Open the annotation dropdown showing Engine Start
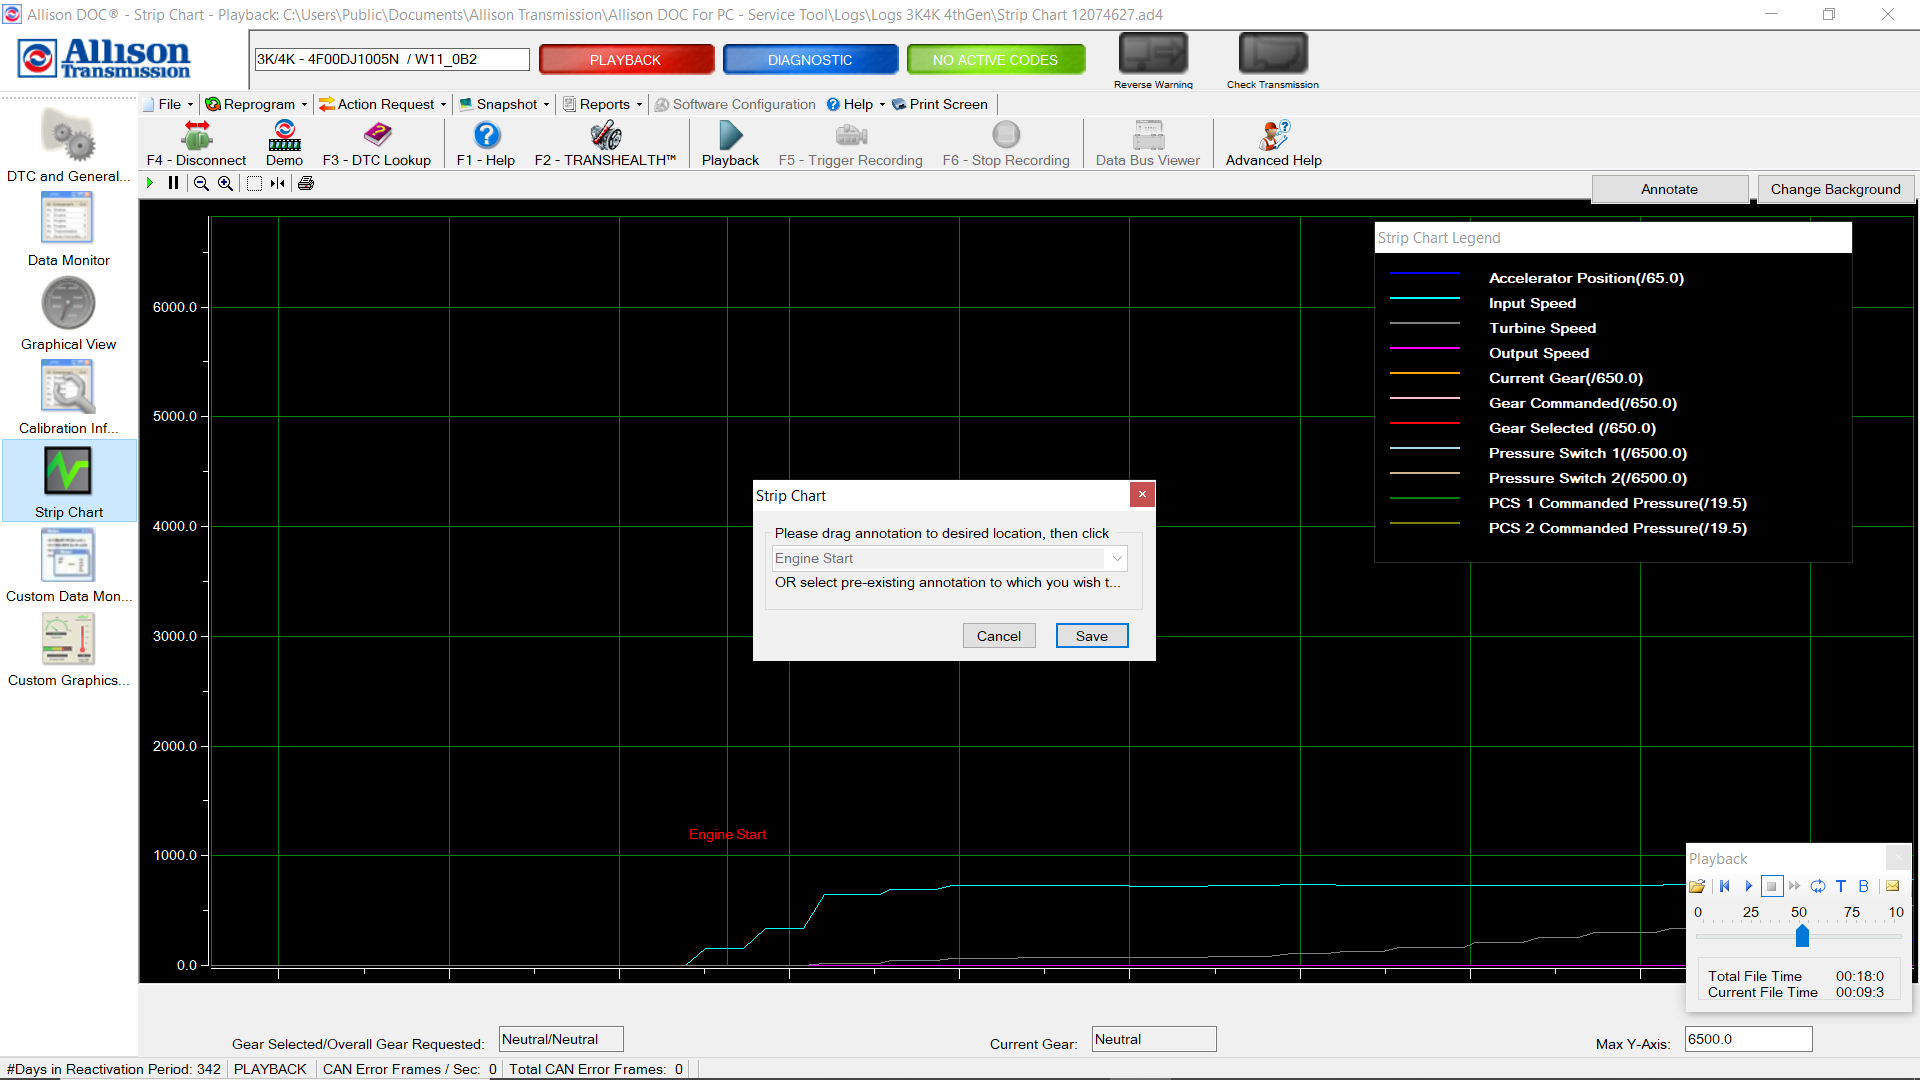The image size is (1920, 1080). (1117, 558)
